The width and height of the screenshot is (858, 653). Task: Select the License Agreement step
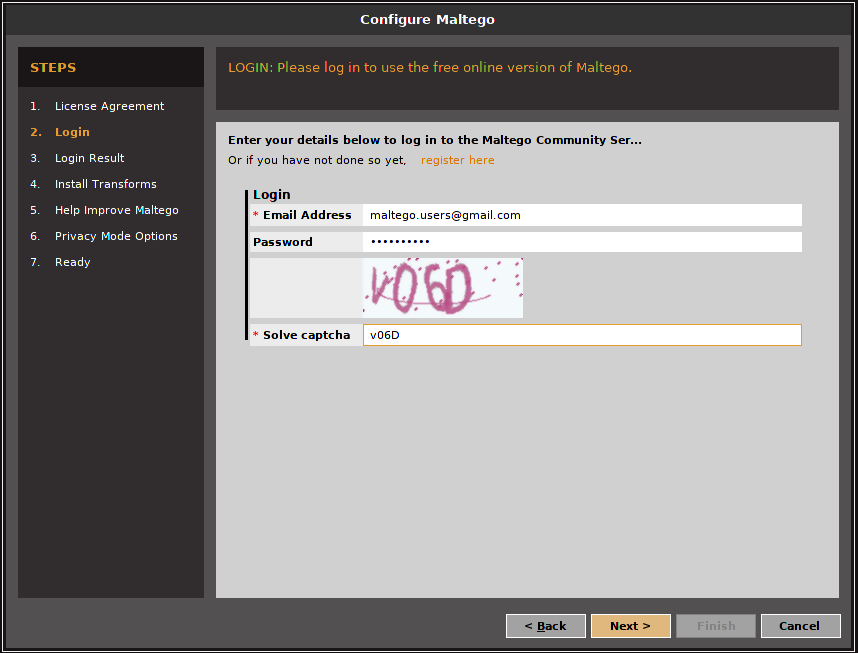(x=109, y=106)
